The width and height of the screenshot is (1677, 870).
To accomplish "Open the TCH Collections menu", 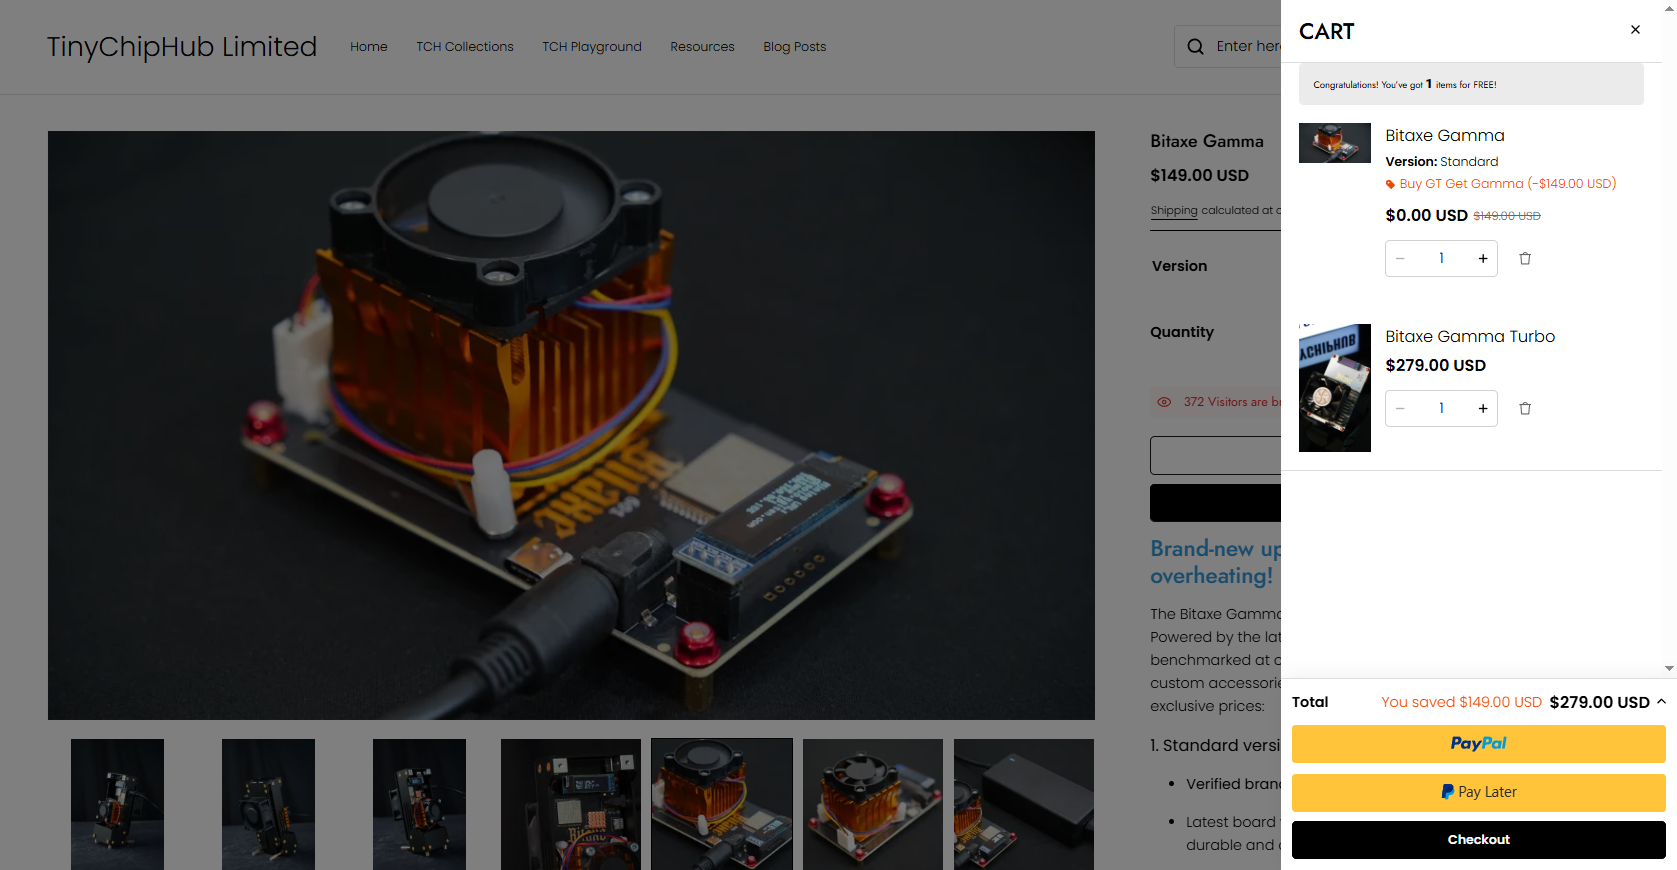I will tap(464, 47).
